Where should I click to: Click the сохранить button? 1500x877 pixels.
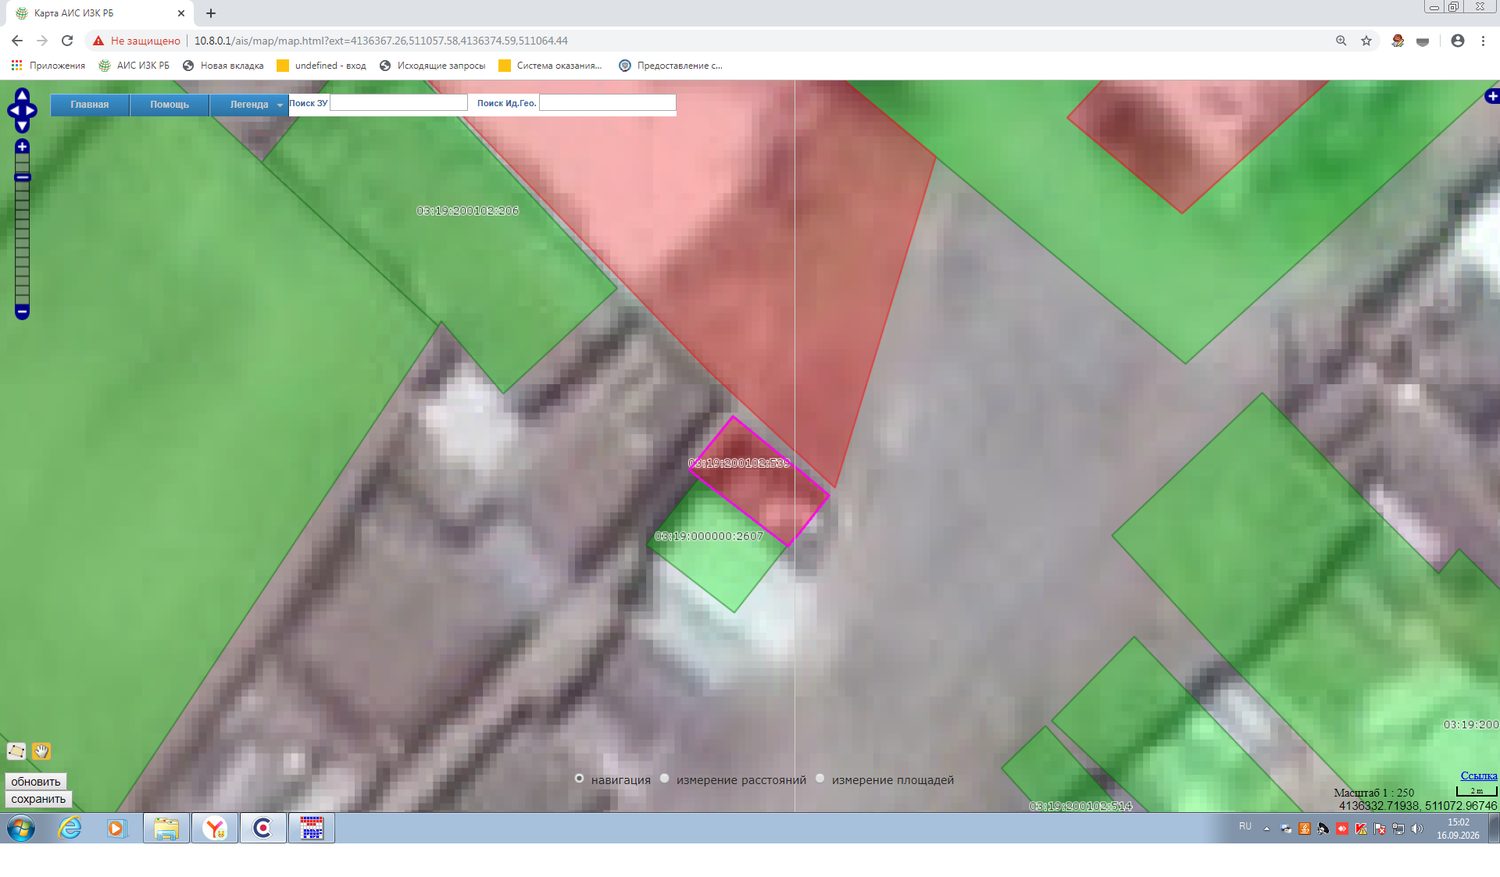pyautogui.click(x=39, y=799)
